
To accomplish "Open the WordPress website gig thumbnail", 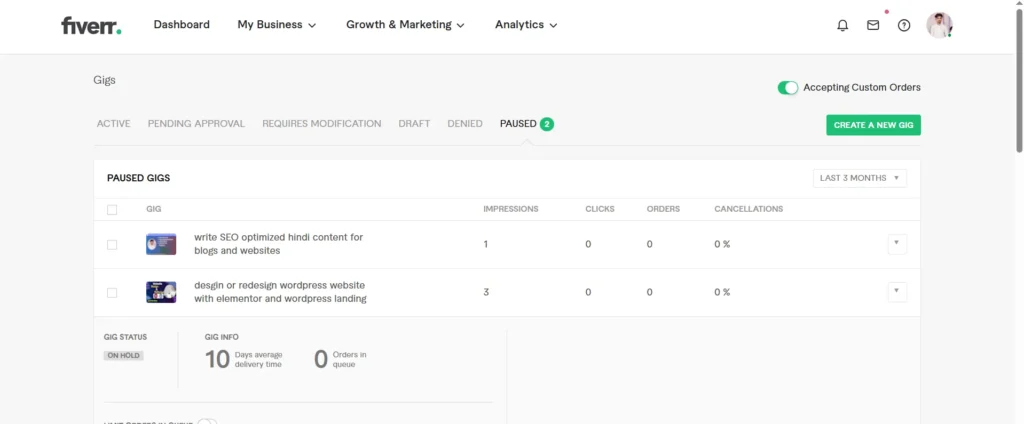I will (x=161, y=292).
